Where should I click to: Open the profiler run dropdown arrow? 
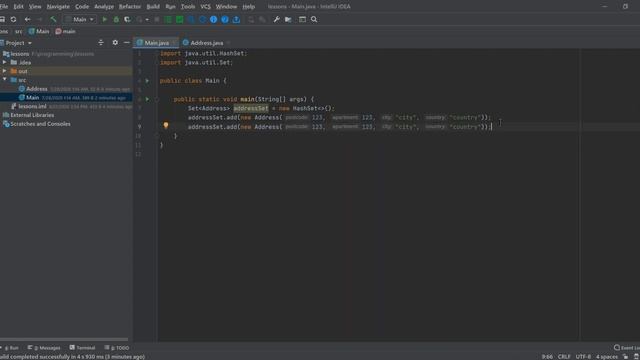[147, 19]
